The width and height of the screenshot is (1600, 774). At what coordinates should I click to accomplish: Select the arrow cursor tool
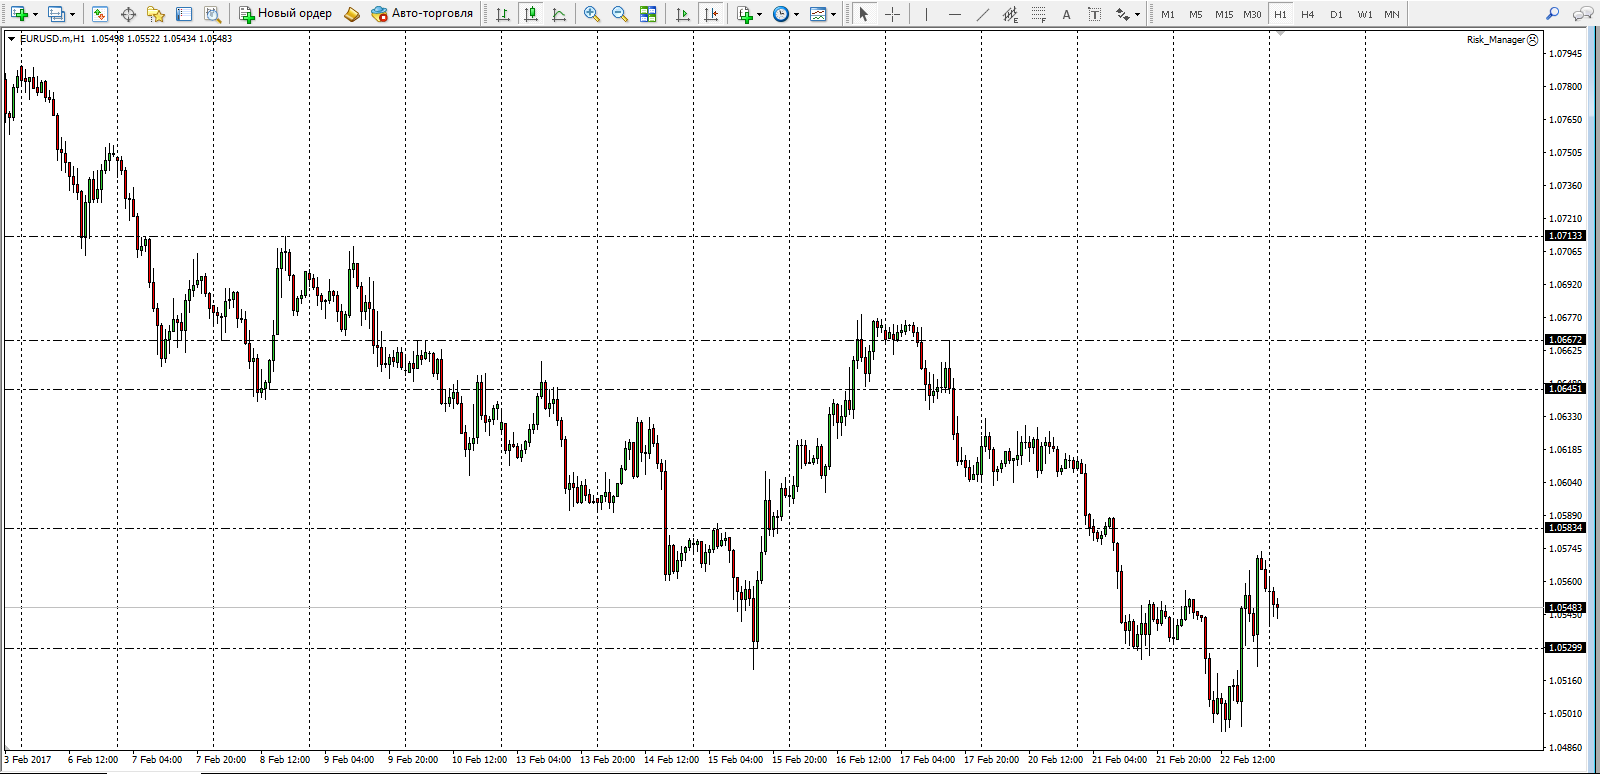point(864,14)
